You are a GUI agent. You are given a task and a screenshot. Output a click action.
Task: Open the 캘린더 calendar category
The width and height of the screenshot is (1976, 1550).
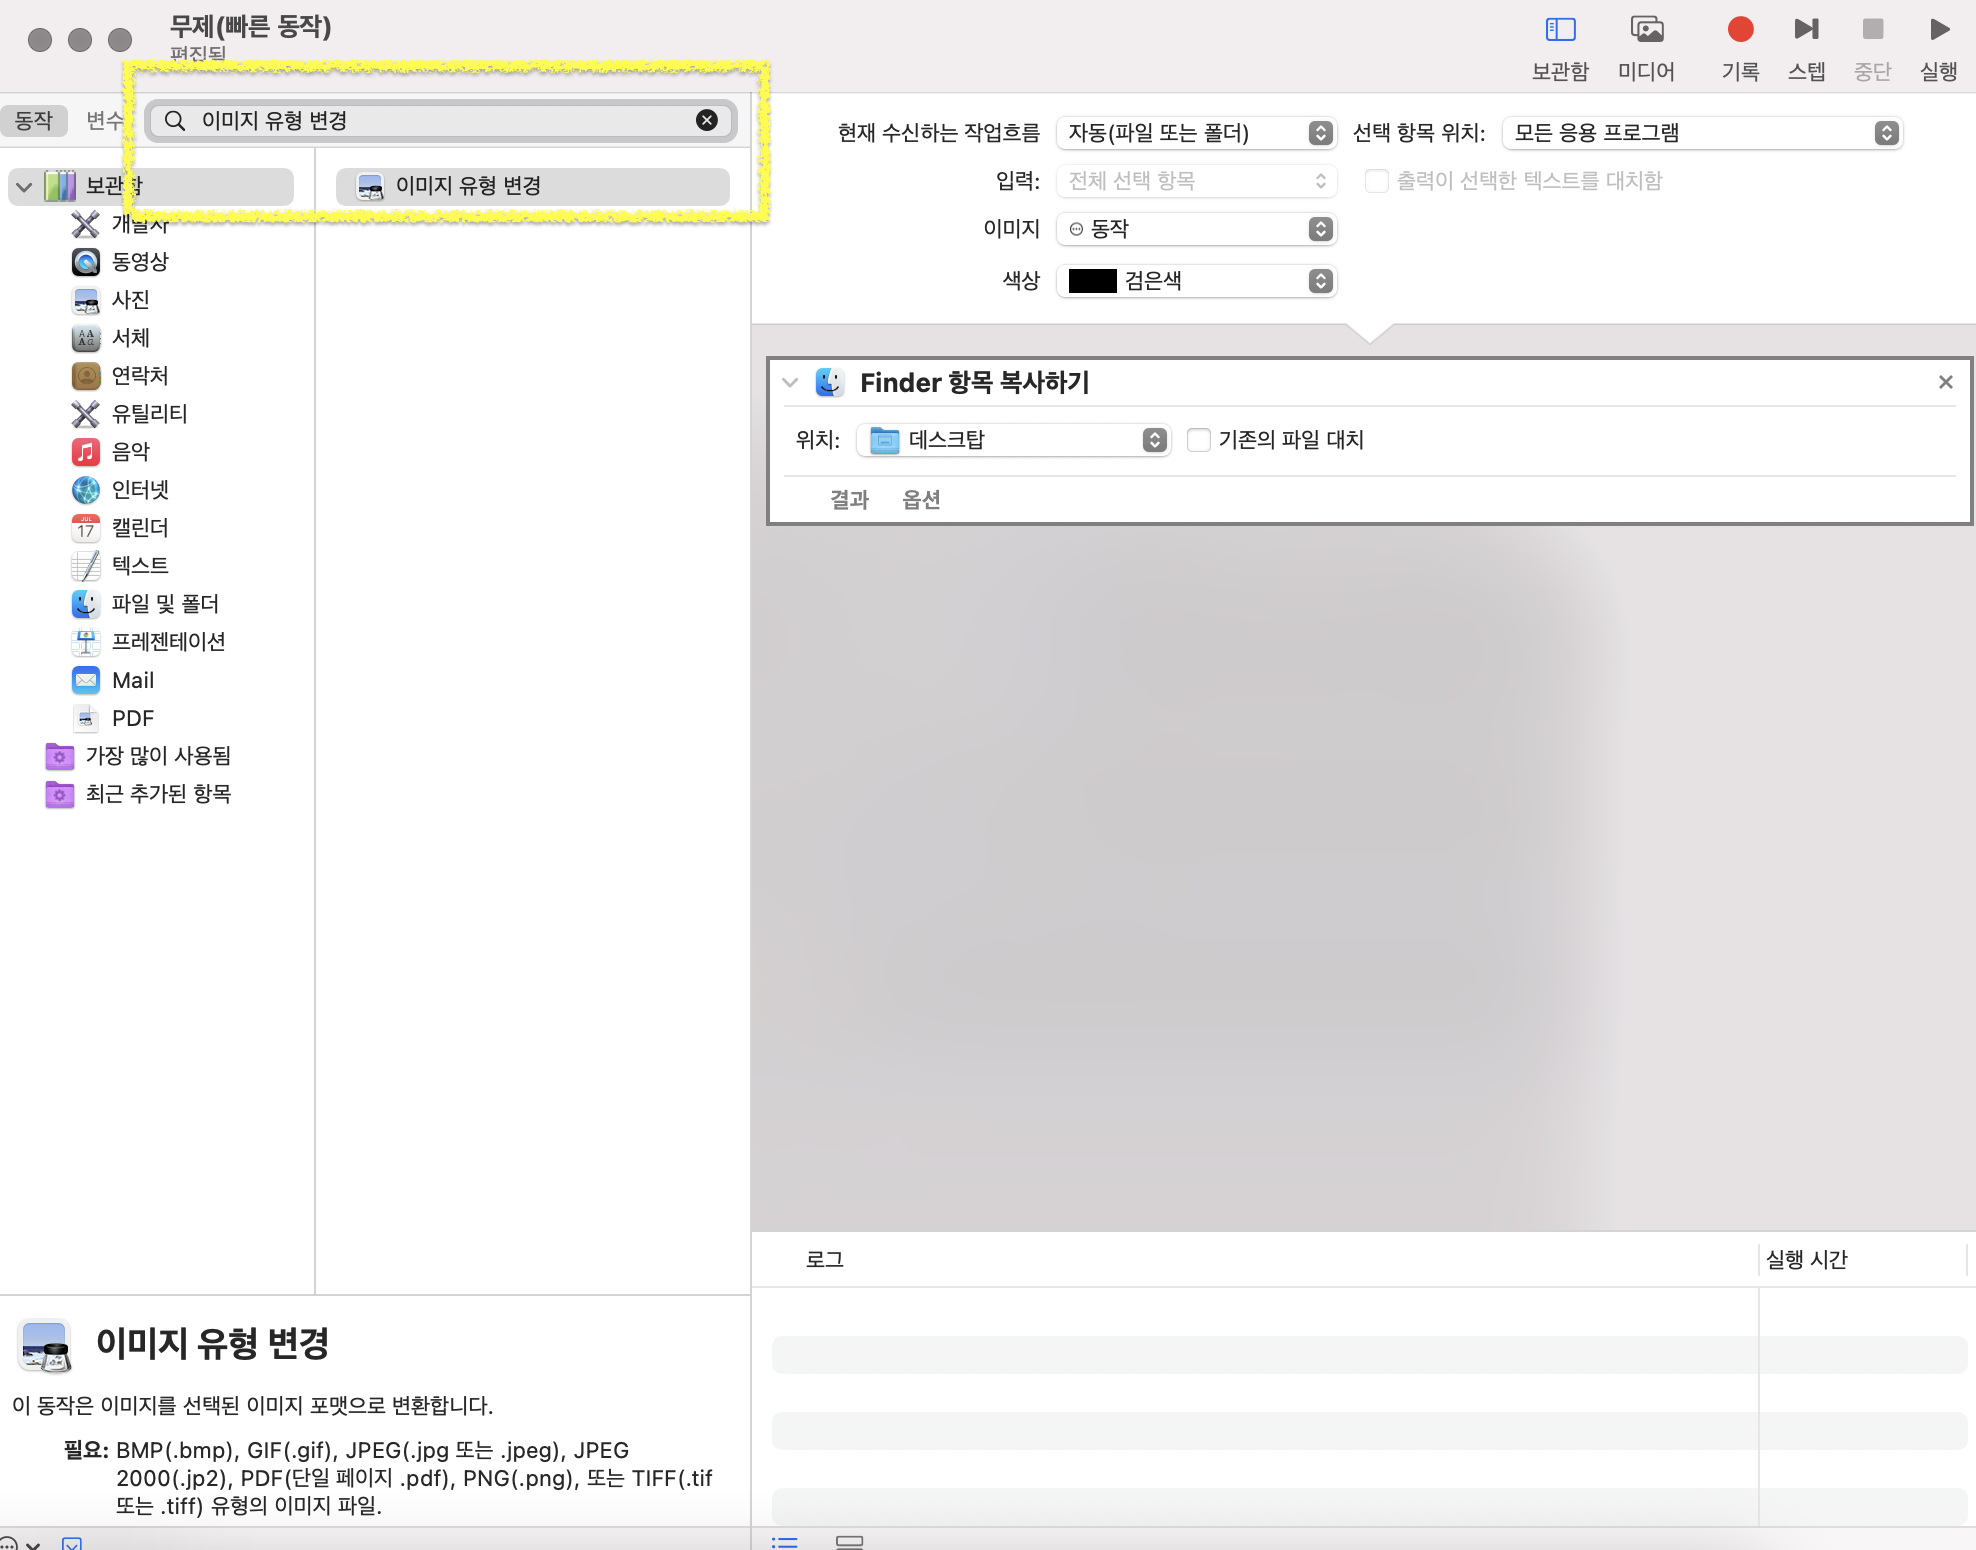(139, 528)
